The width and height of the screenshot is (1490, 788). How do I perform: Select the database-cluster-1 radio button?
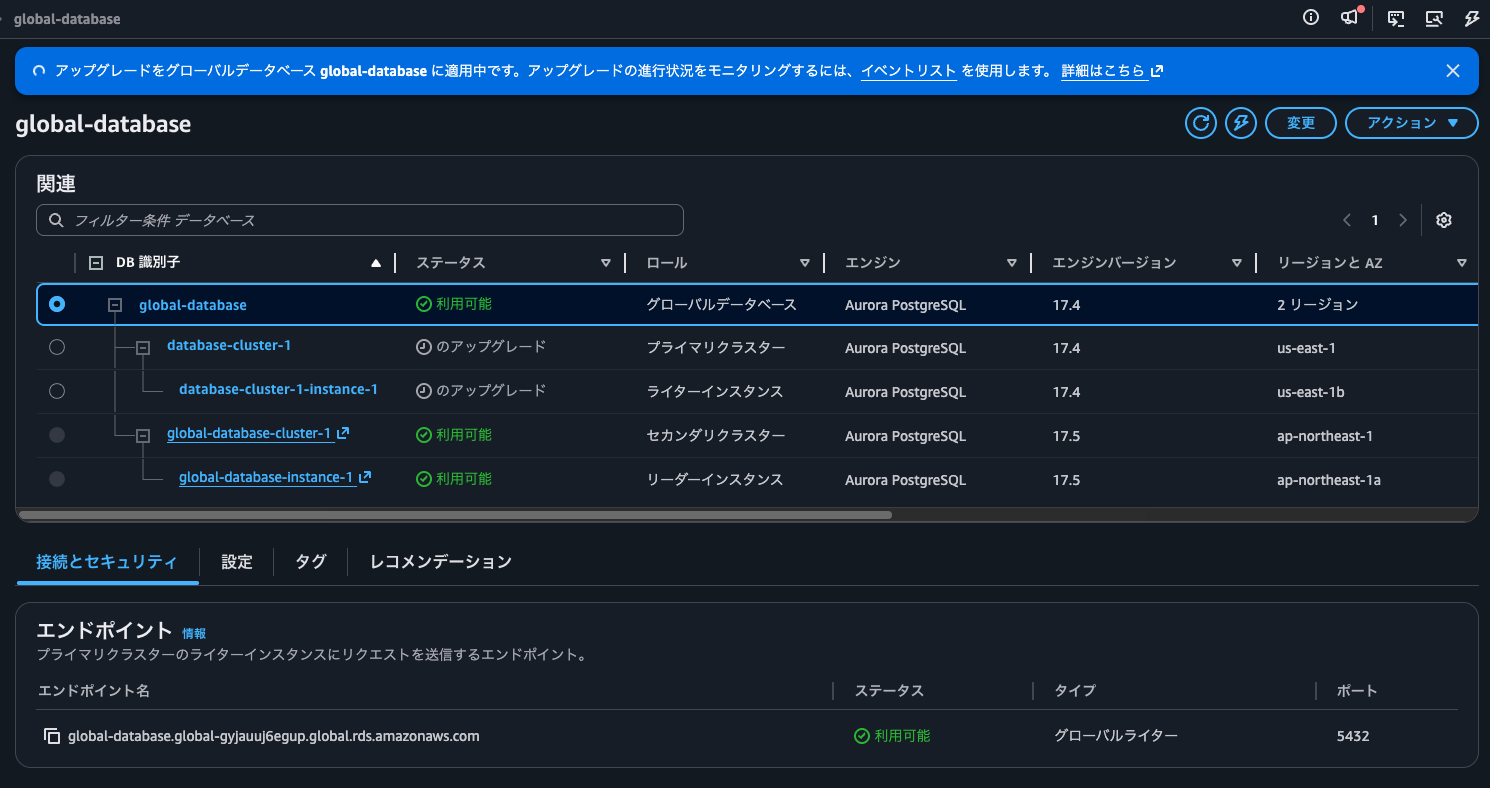pyautogui.click(x=57, y=347)
